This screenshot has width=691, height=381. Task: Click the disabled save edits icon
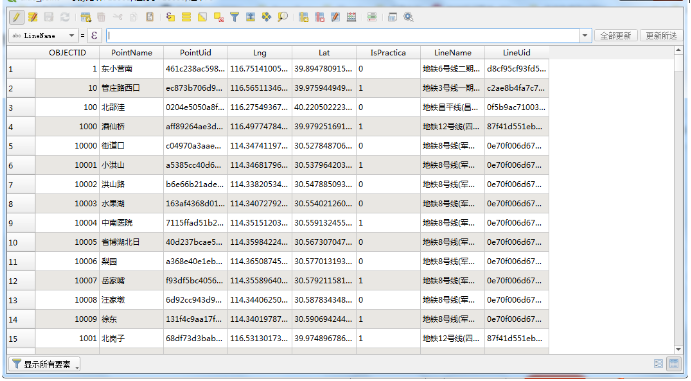point(48,17)
